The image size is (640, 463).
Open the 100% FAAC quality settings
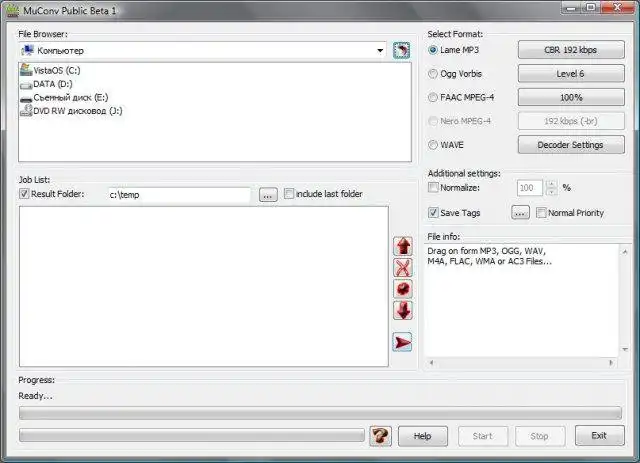coord(571,98)
